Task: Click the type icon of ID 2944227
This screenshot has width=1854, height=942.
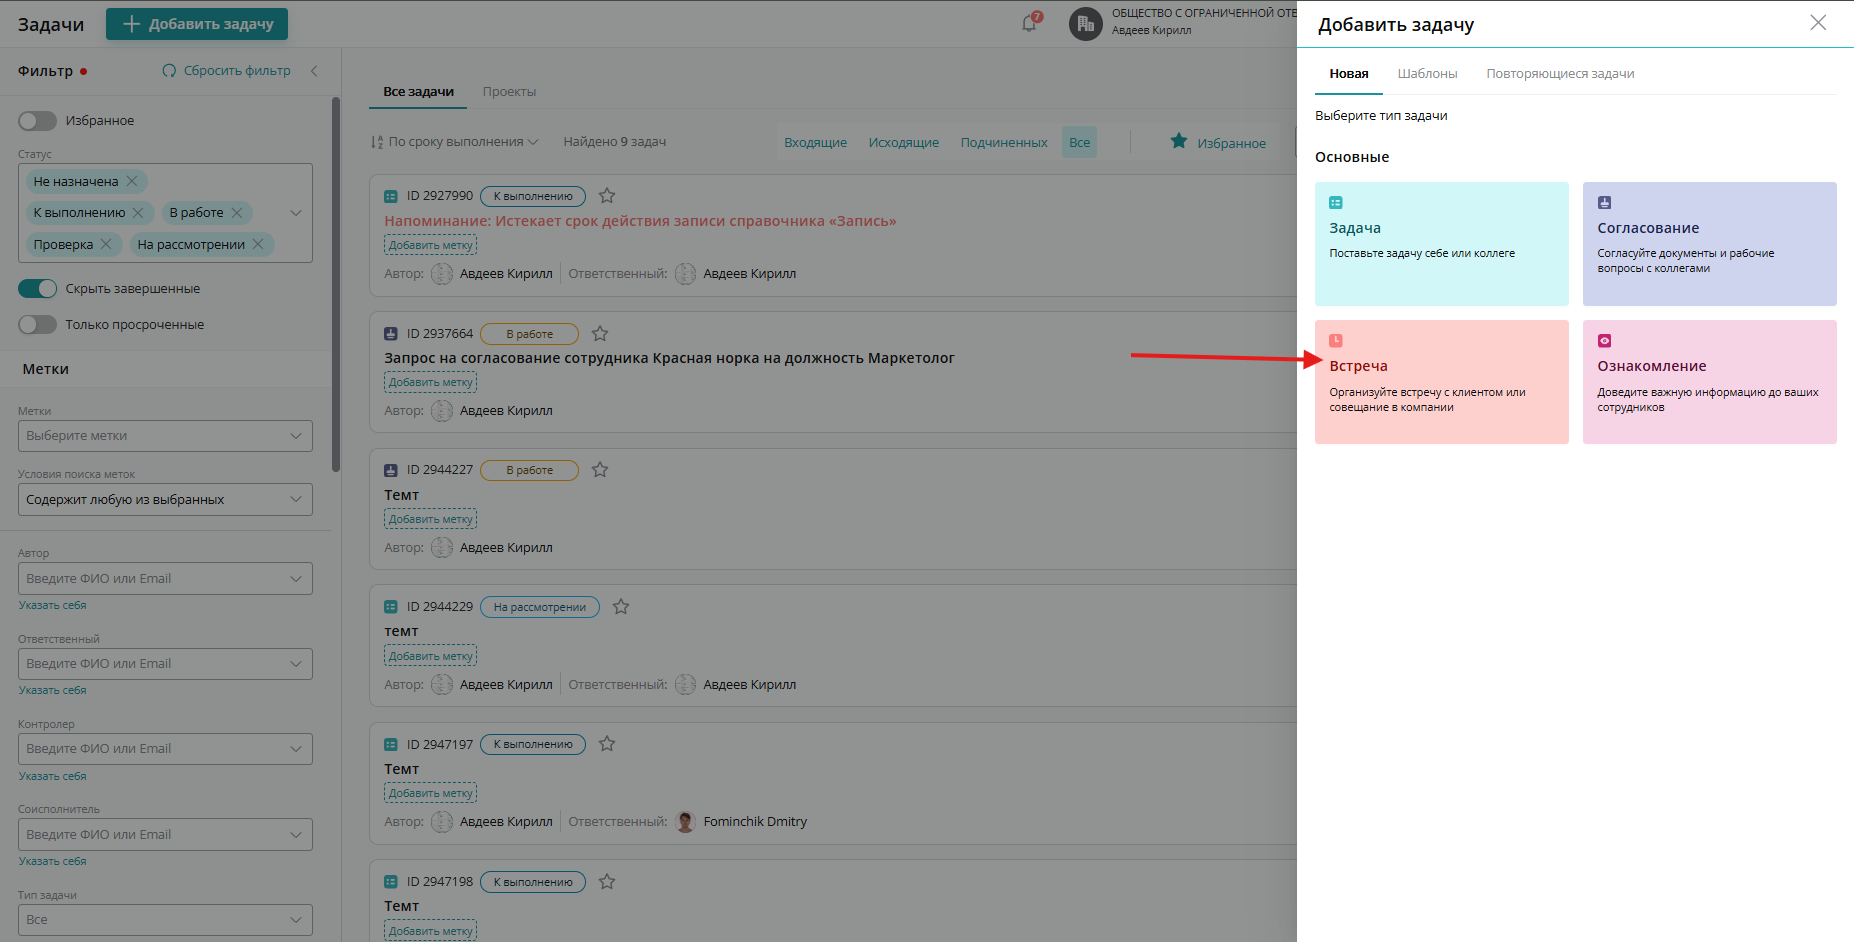Action: pyautogui.click(x=391, y=470)
